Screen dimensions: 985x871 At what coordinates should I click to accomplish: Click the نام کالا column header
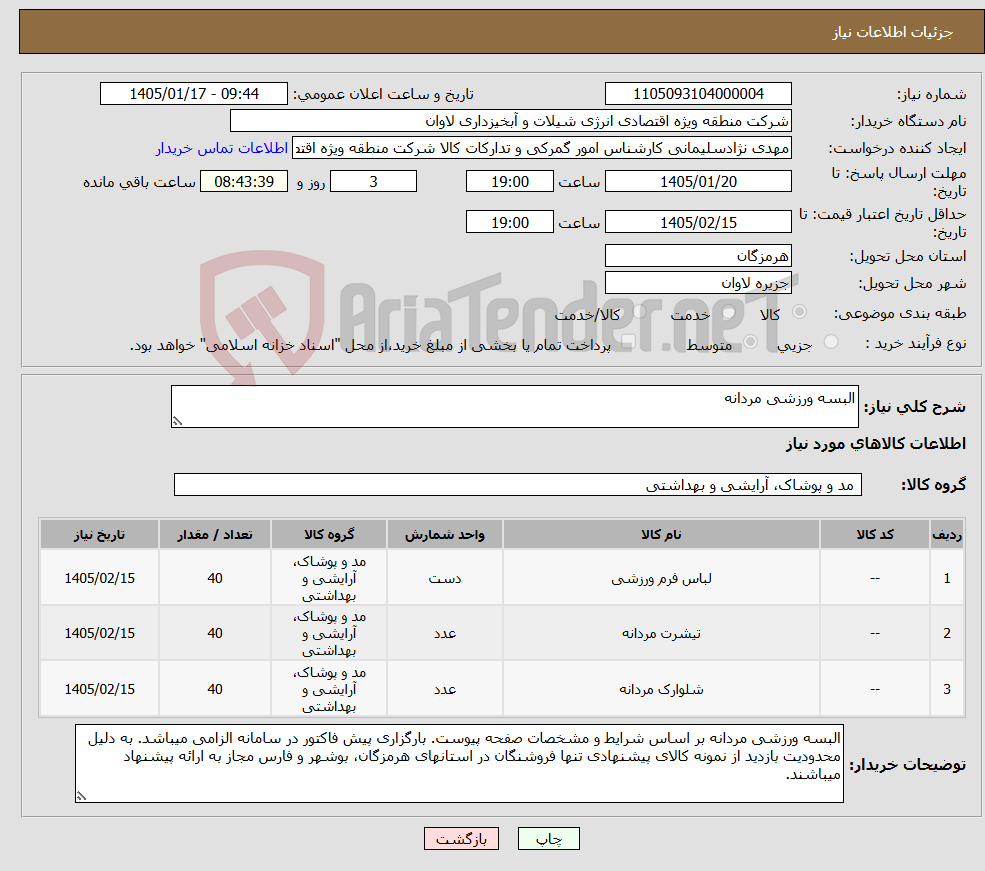click(x=661, y=534)
